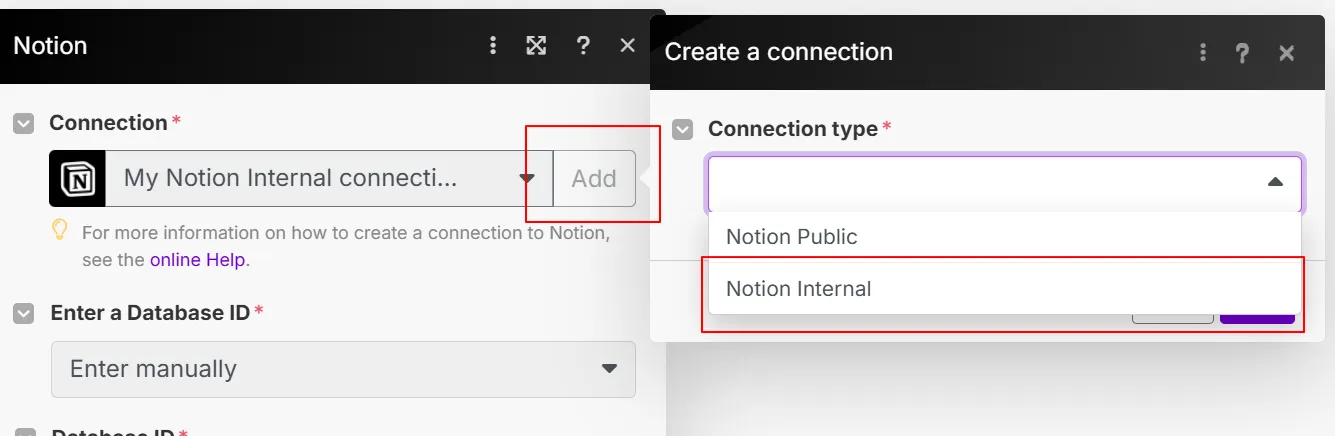Screen dimensions: 1335x436
Task: Collapse the Connection type field toggle
Action: pyautogui.click(x=683, y=129)
